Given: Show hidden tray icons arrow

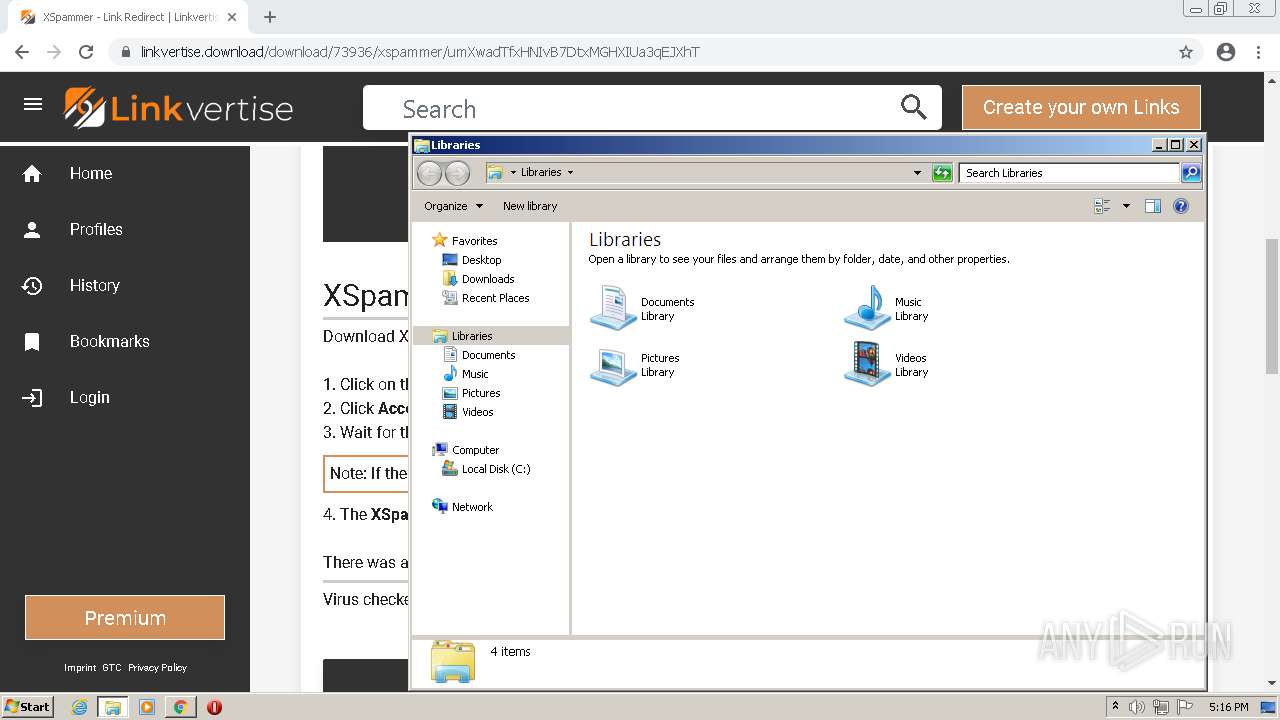Looking at the screenshot, I should [1115, 707].
